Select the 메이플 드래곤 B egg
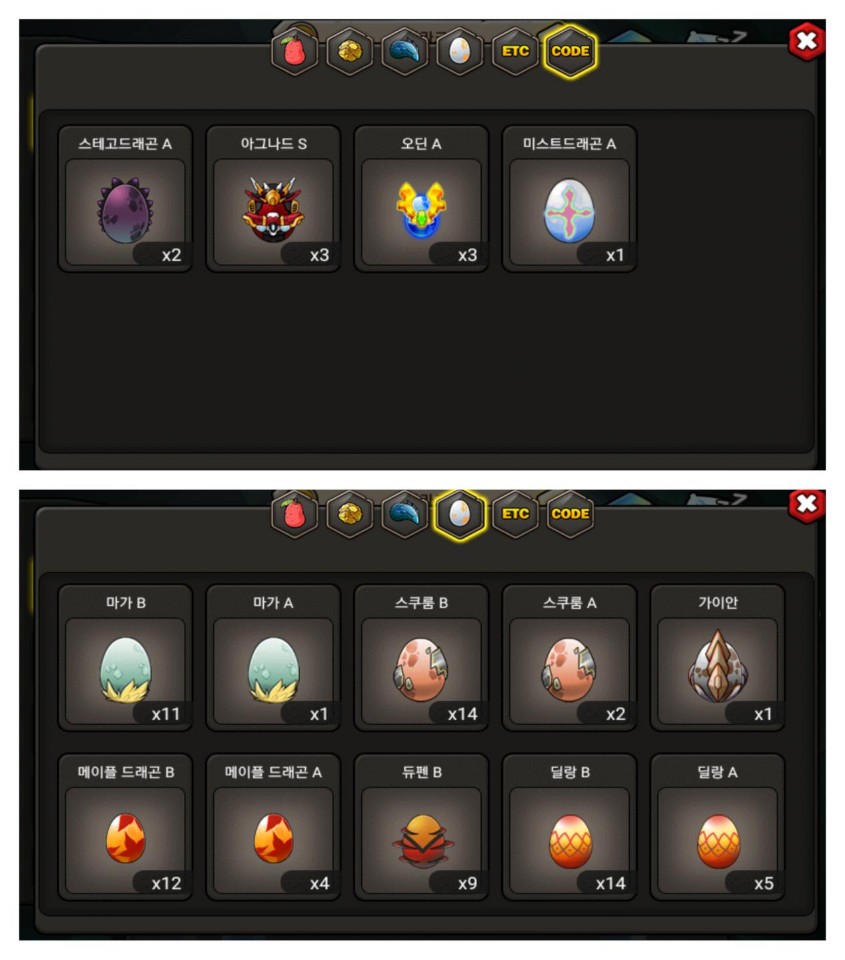 (x=125, y=828)
